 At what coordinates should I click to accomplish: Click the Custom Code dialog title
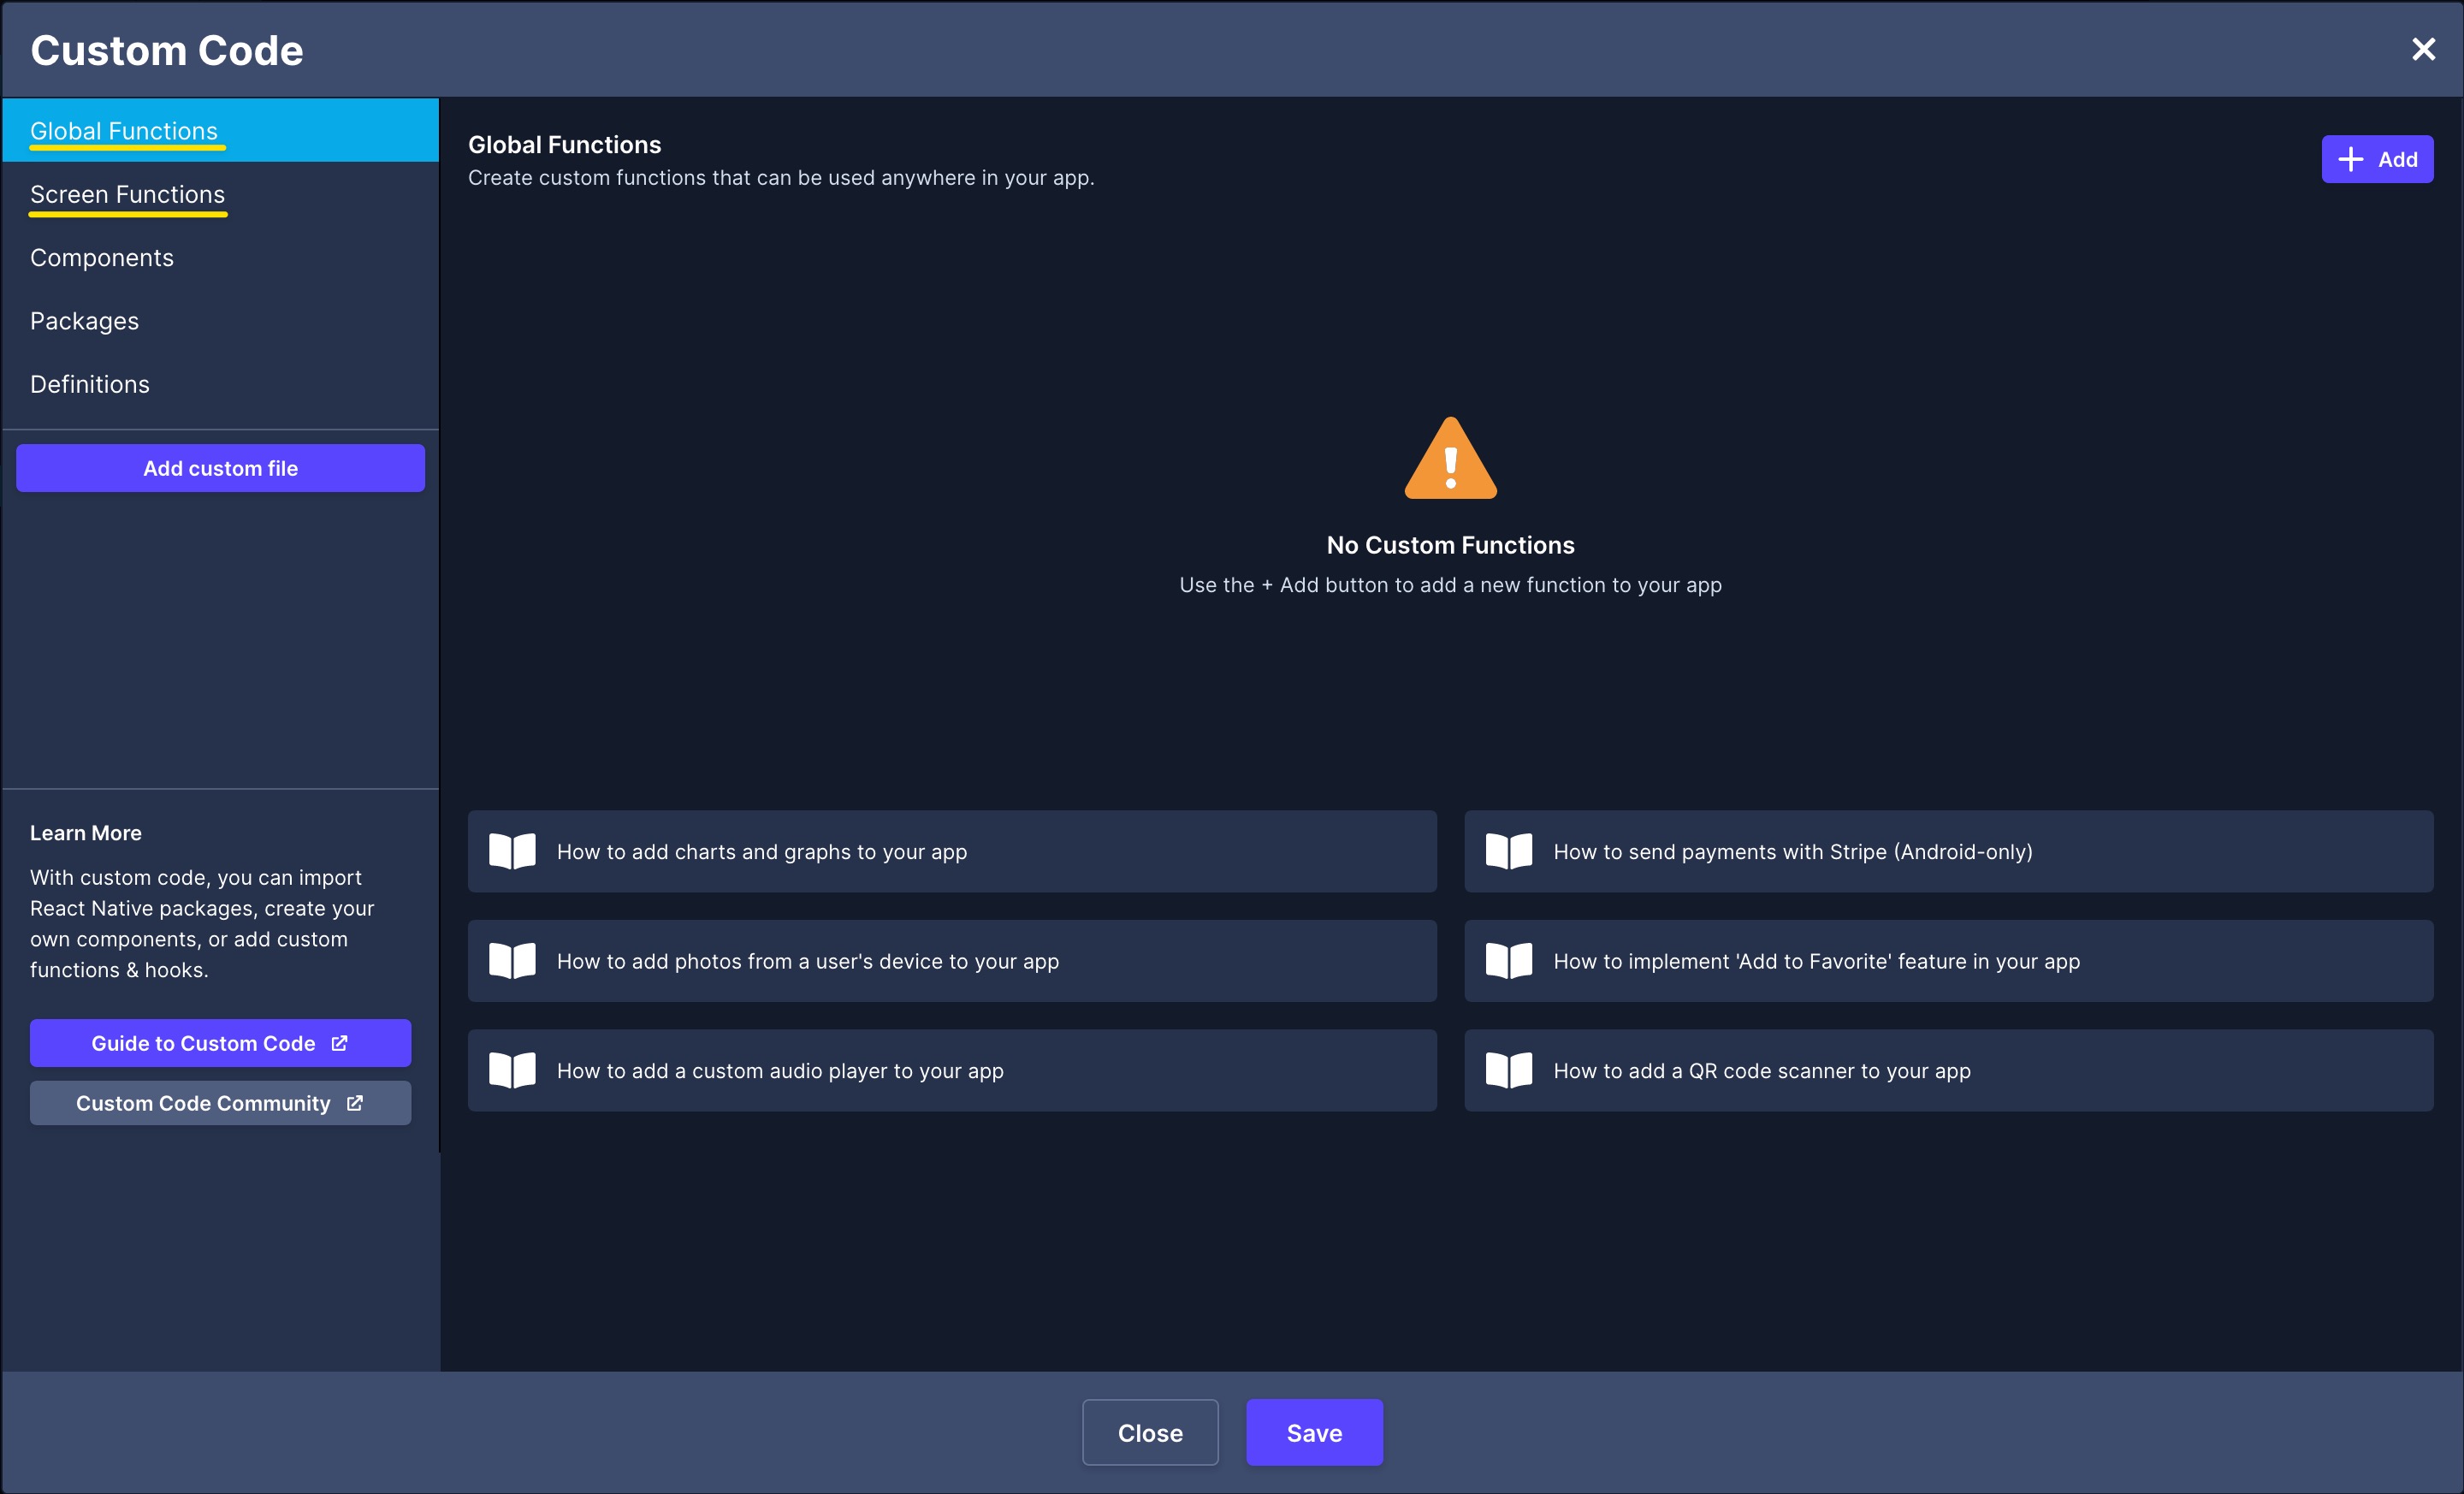(x=167, y=50)
